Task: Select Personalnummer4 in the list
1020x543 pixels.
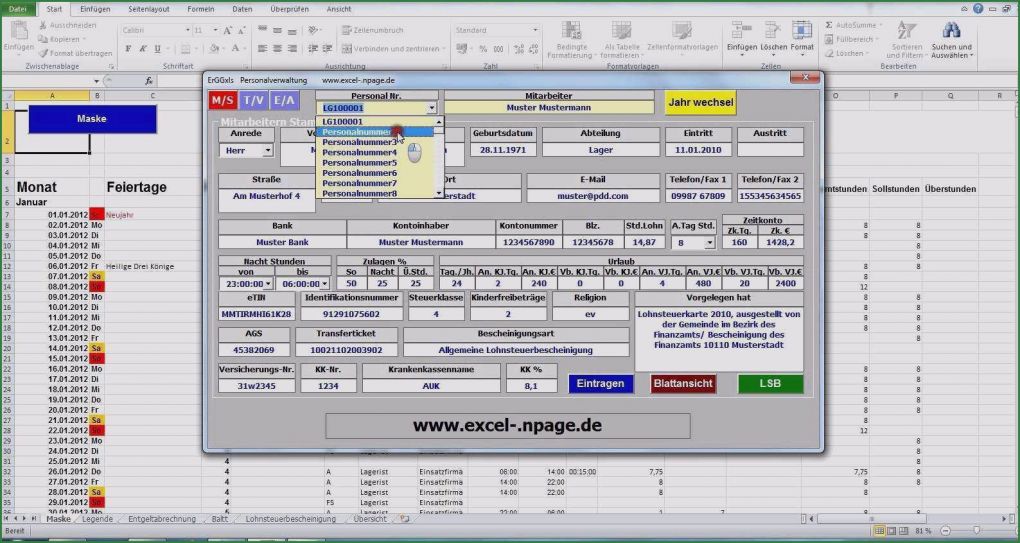Action: click(x=359, y=153)
